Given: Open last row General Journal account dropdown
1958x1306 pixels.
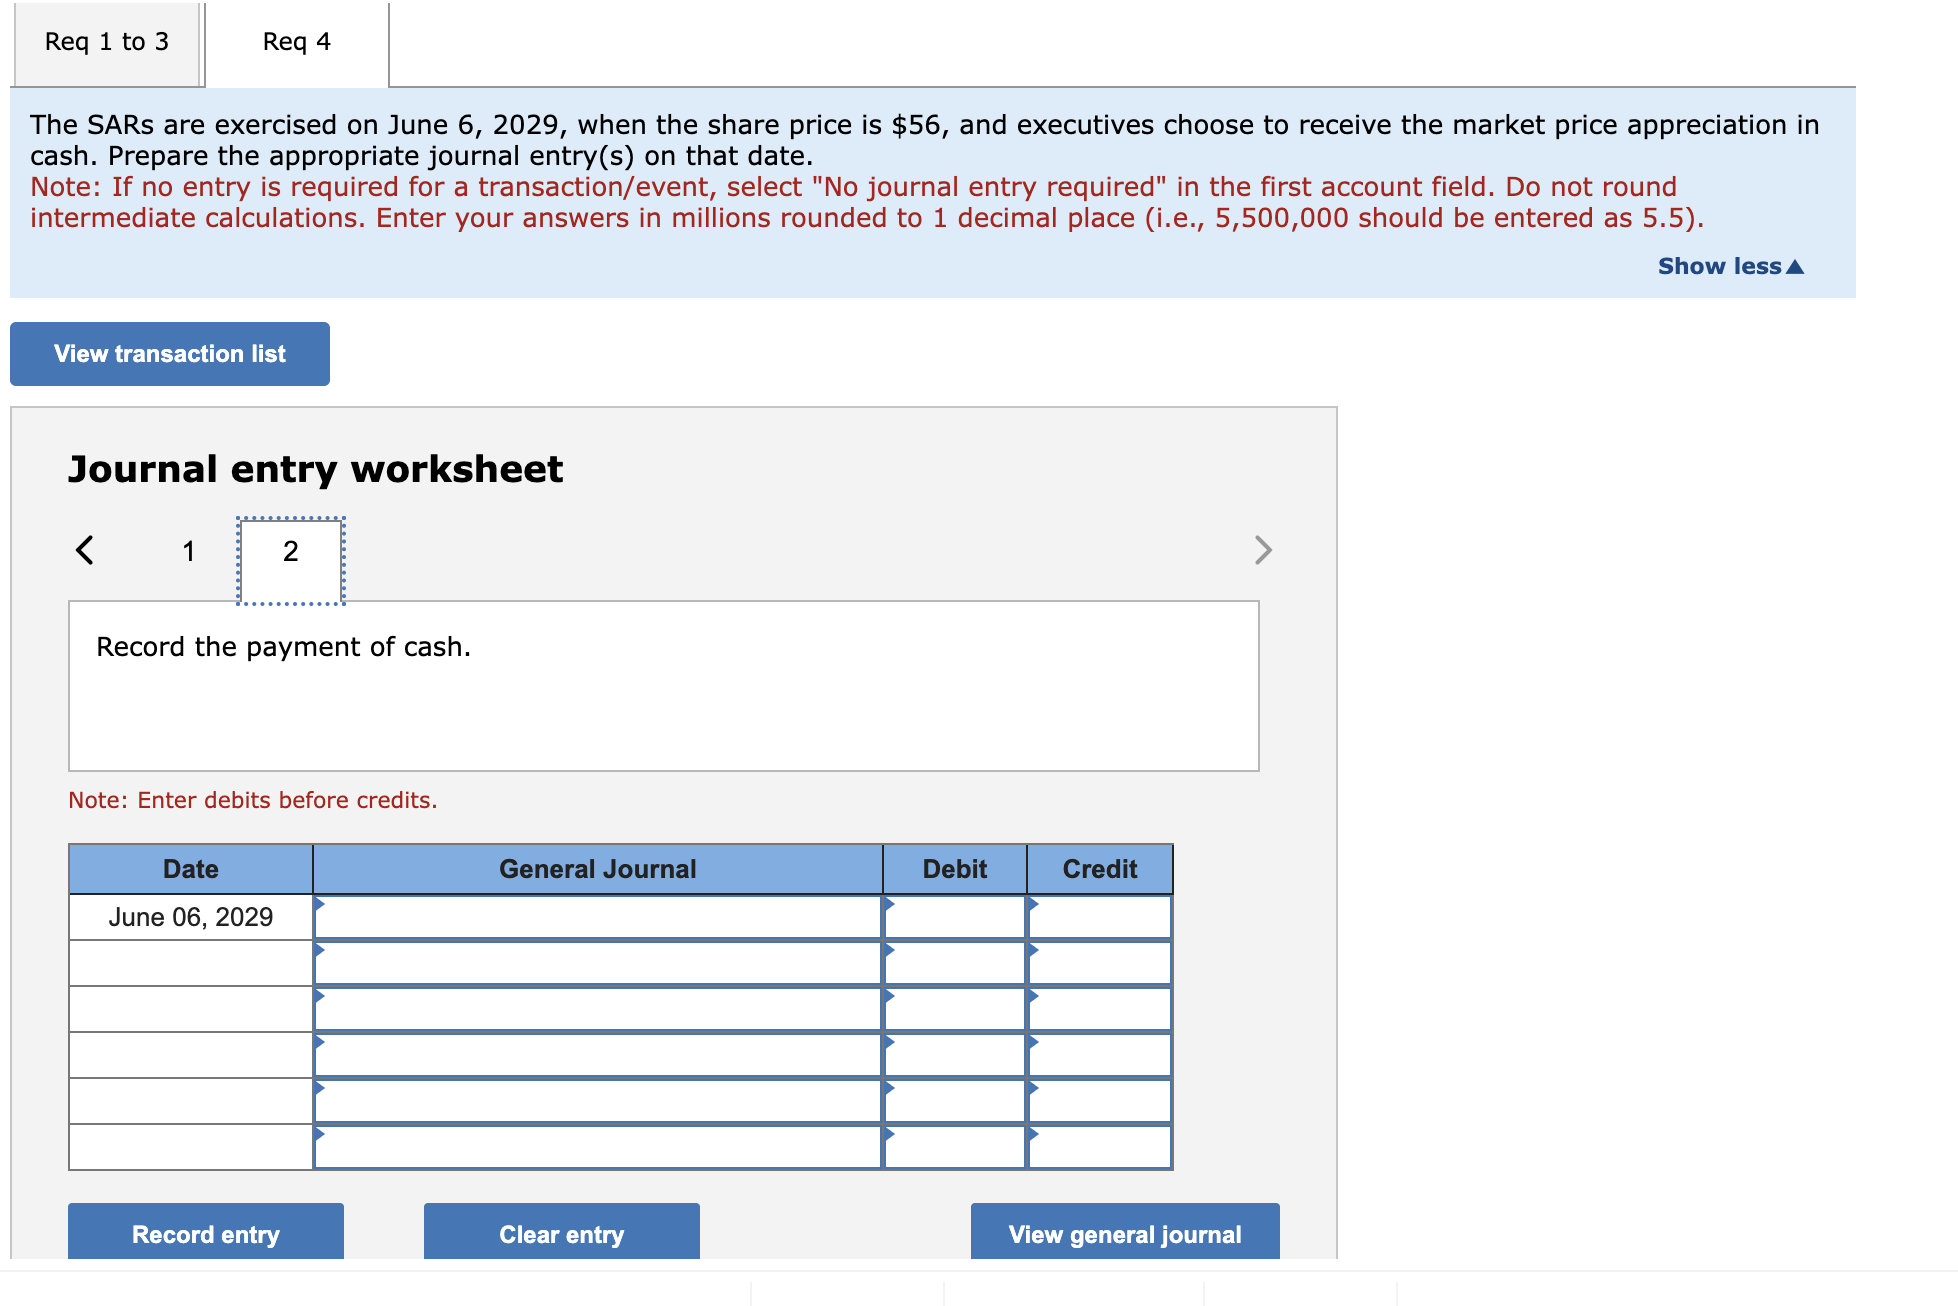Looking at the screenshot, I should [x=597, y=1147].
